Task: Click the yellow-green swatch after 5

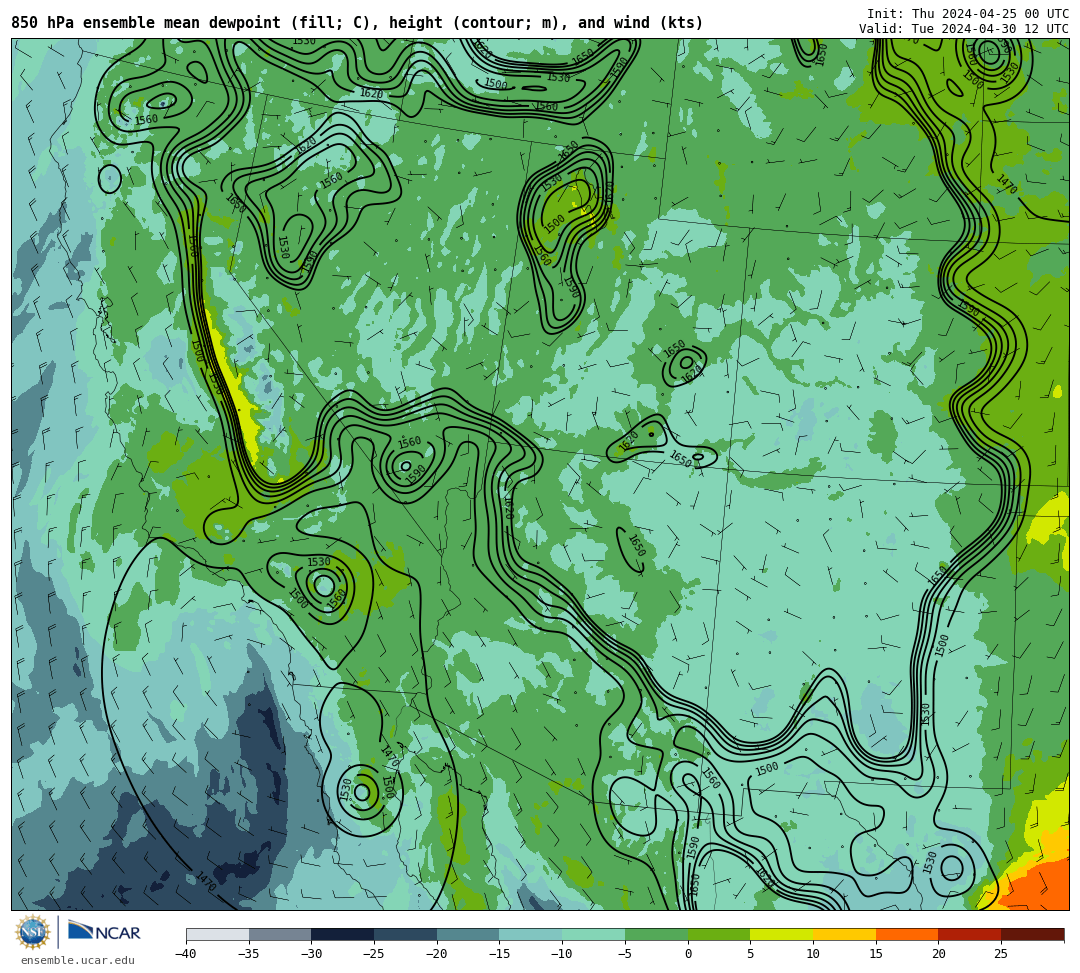Action: pos(782,934)
